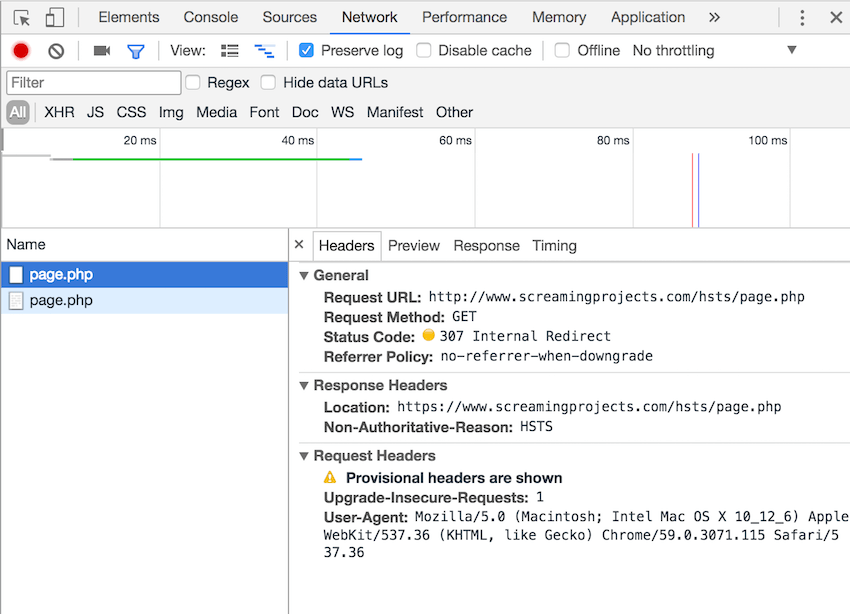Click the Non-Authoritative-Reason value 'HSTS'
850x614 pixels.
pos(536,427)
